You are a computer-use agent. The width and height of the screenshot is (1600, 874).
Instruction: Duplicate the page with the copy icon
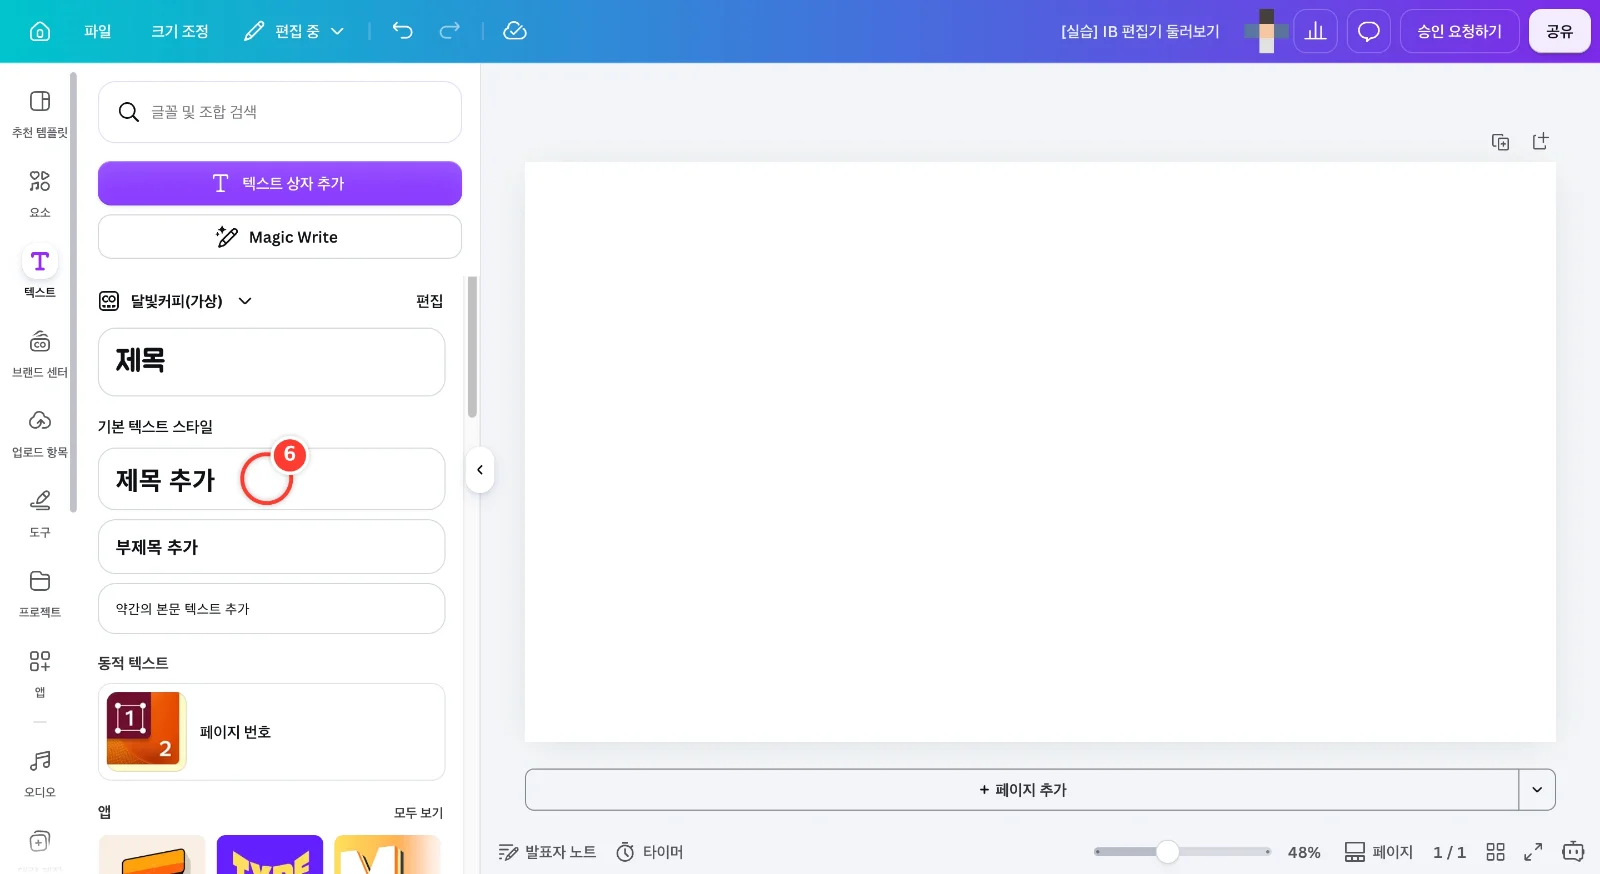tap(1501, 142)
